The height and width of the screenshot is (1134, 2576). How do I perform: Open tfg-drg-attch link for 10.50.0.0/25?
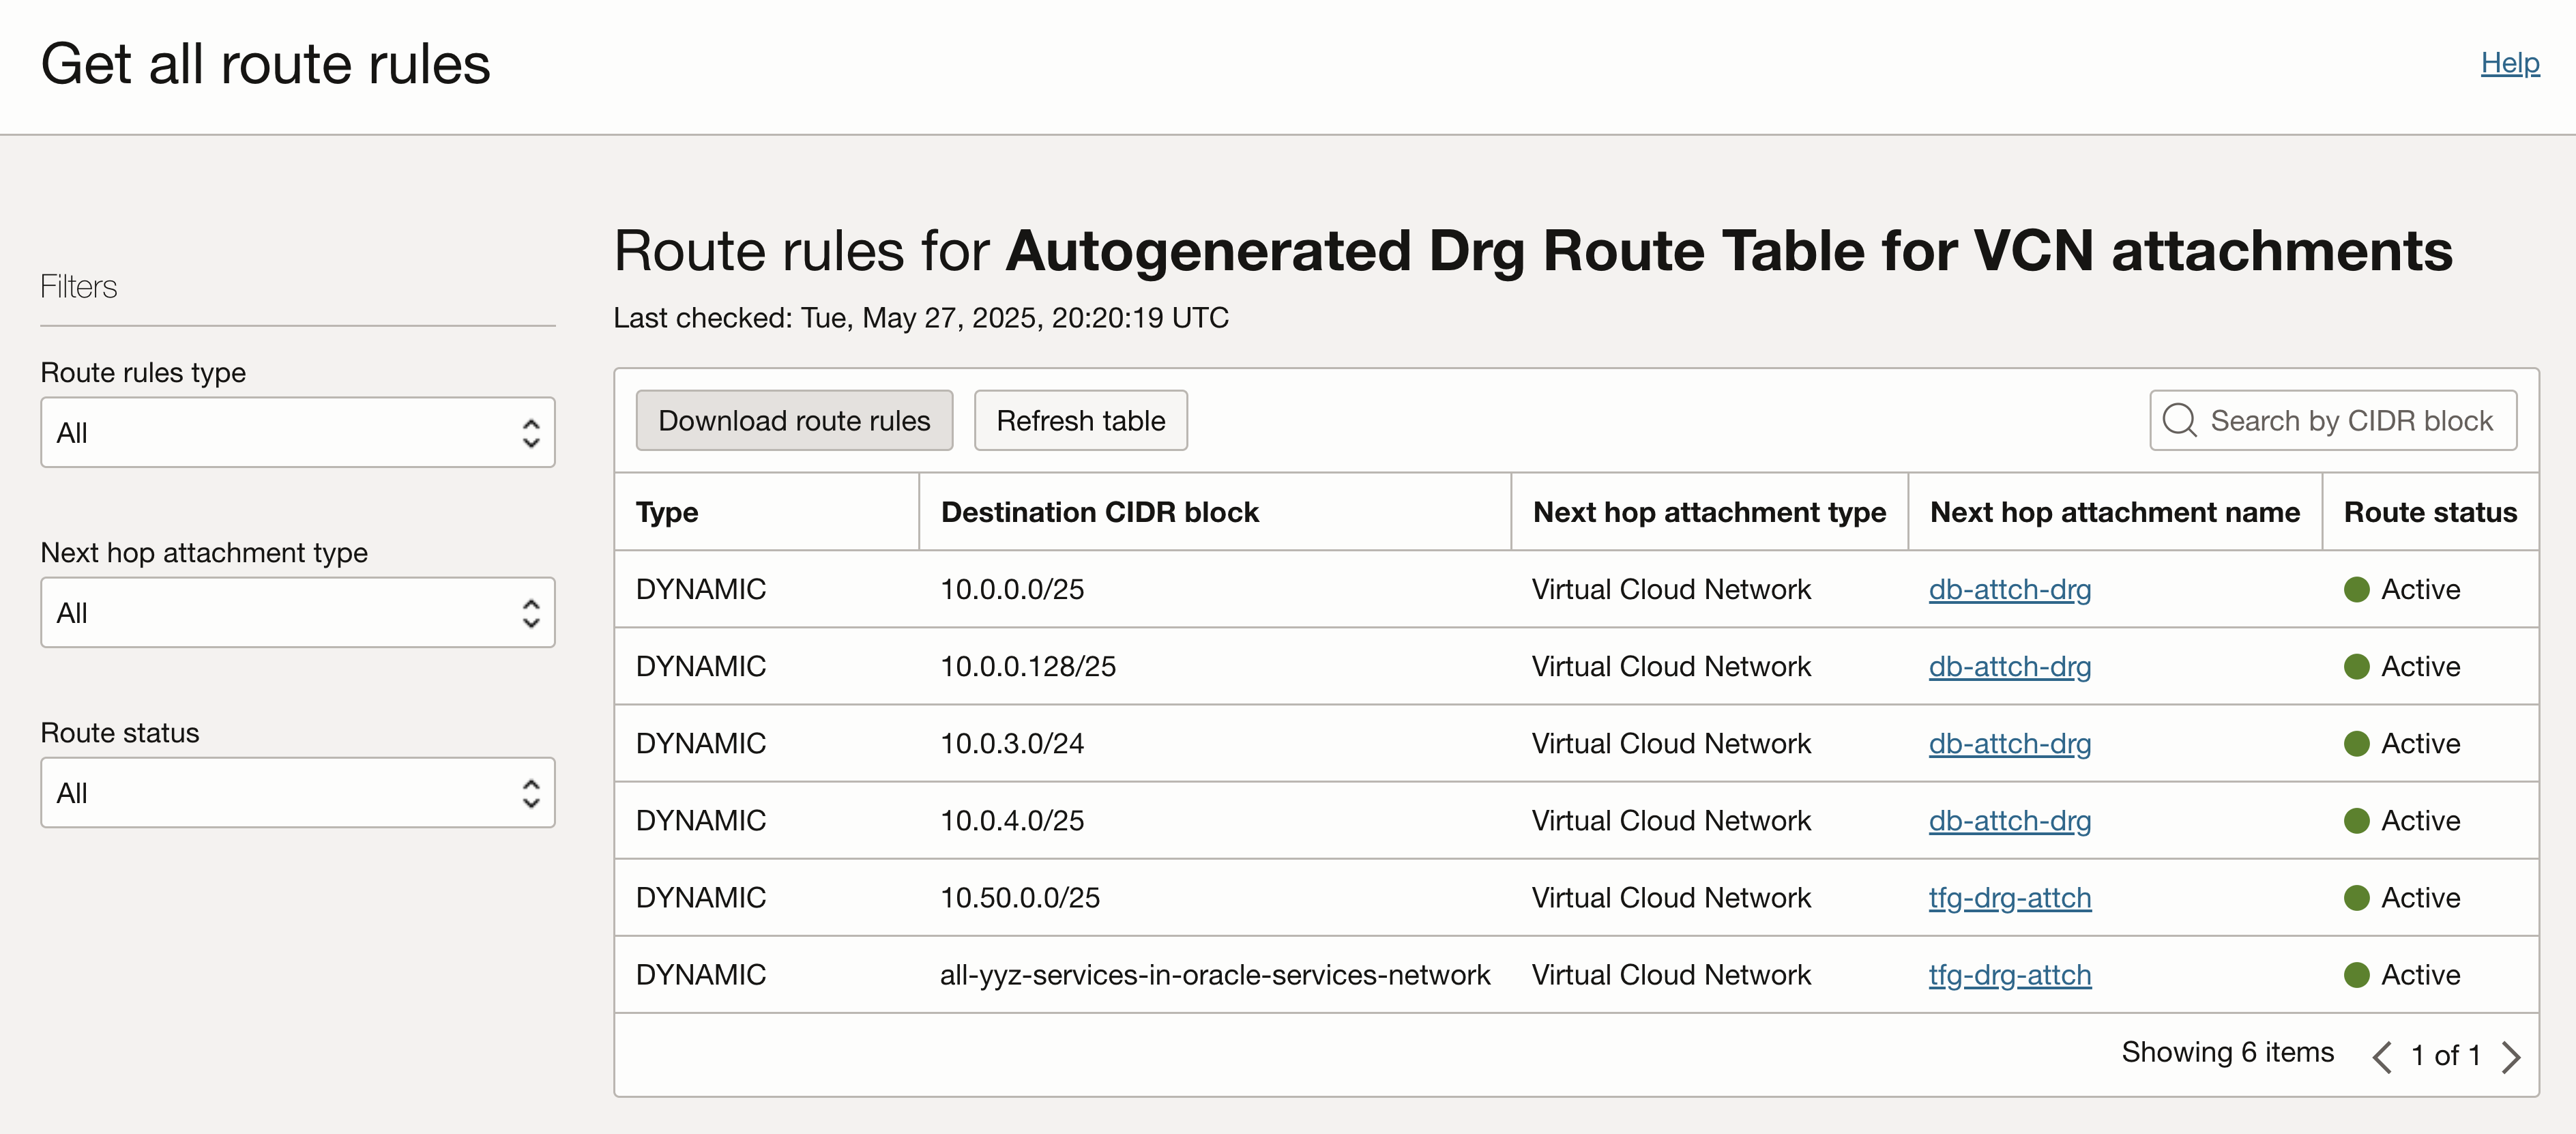[x=2010, y=898]
